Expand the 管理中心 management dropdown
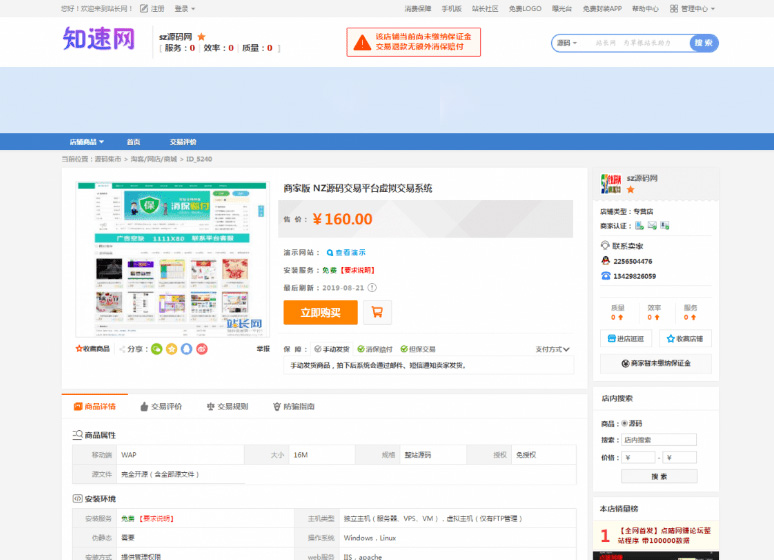This screenshot has width=774, height=560. [x=692, y=8]
